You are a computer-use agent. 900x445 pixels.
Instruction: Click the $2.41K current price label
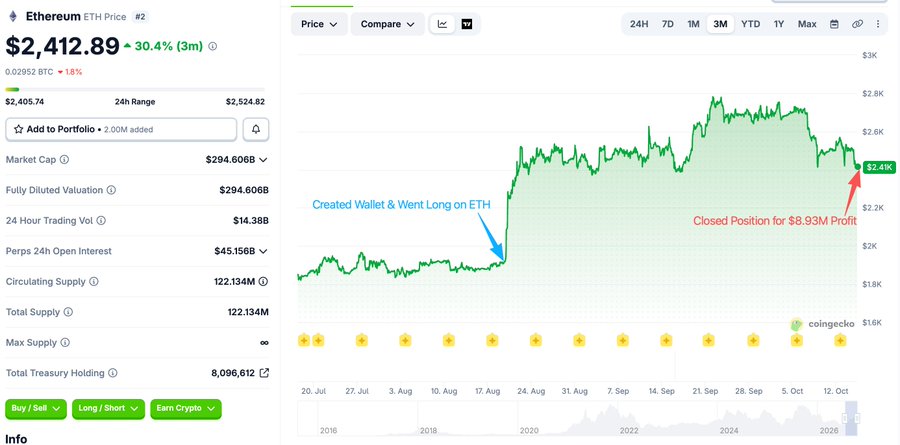(879, 167)
